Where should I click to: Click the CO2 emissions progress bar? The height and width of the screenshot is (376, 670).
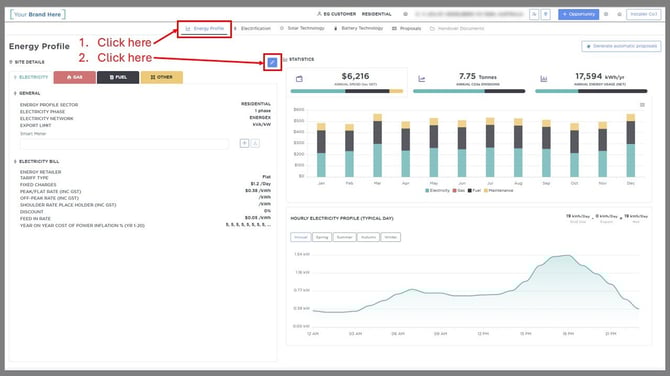coord(469,91)
